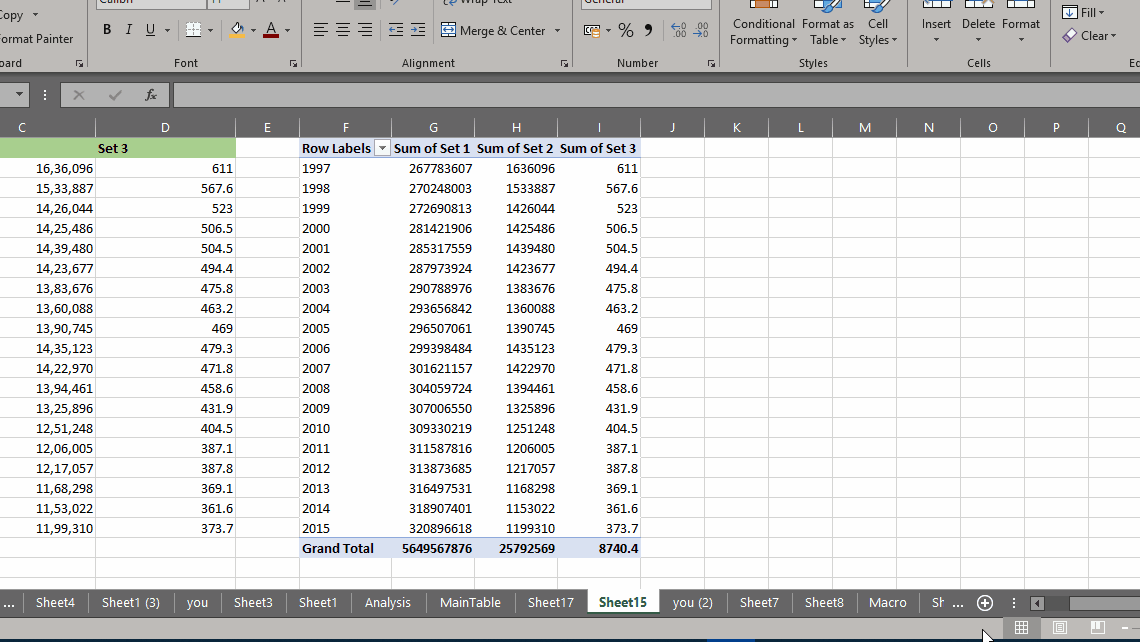
Task: Select the Sum of Set 1 header cell
Action: click(433, 148)
